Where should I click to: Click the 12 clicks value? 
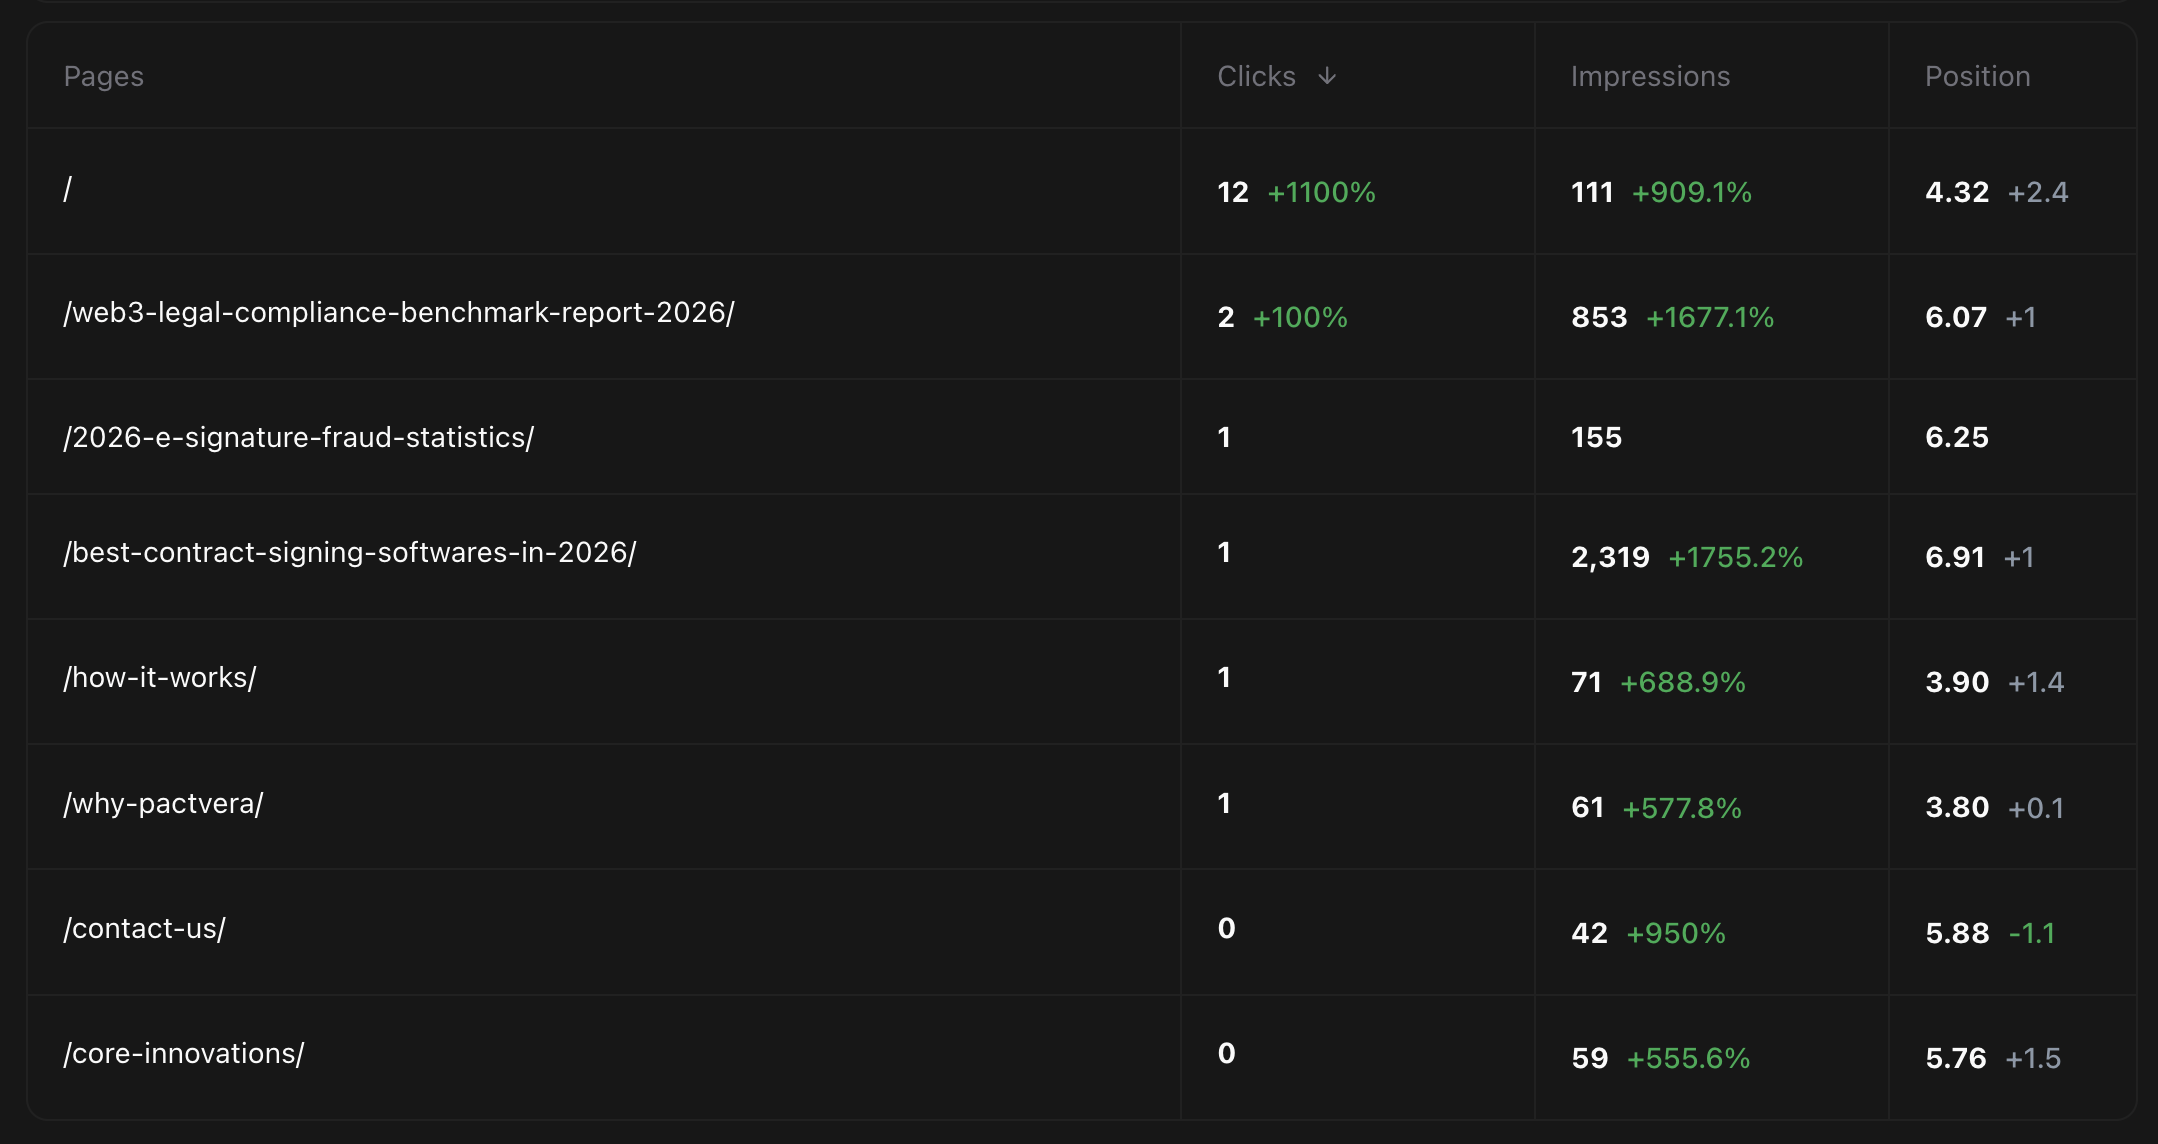[1233, 192]
